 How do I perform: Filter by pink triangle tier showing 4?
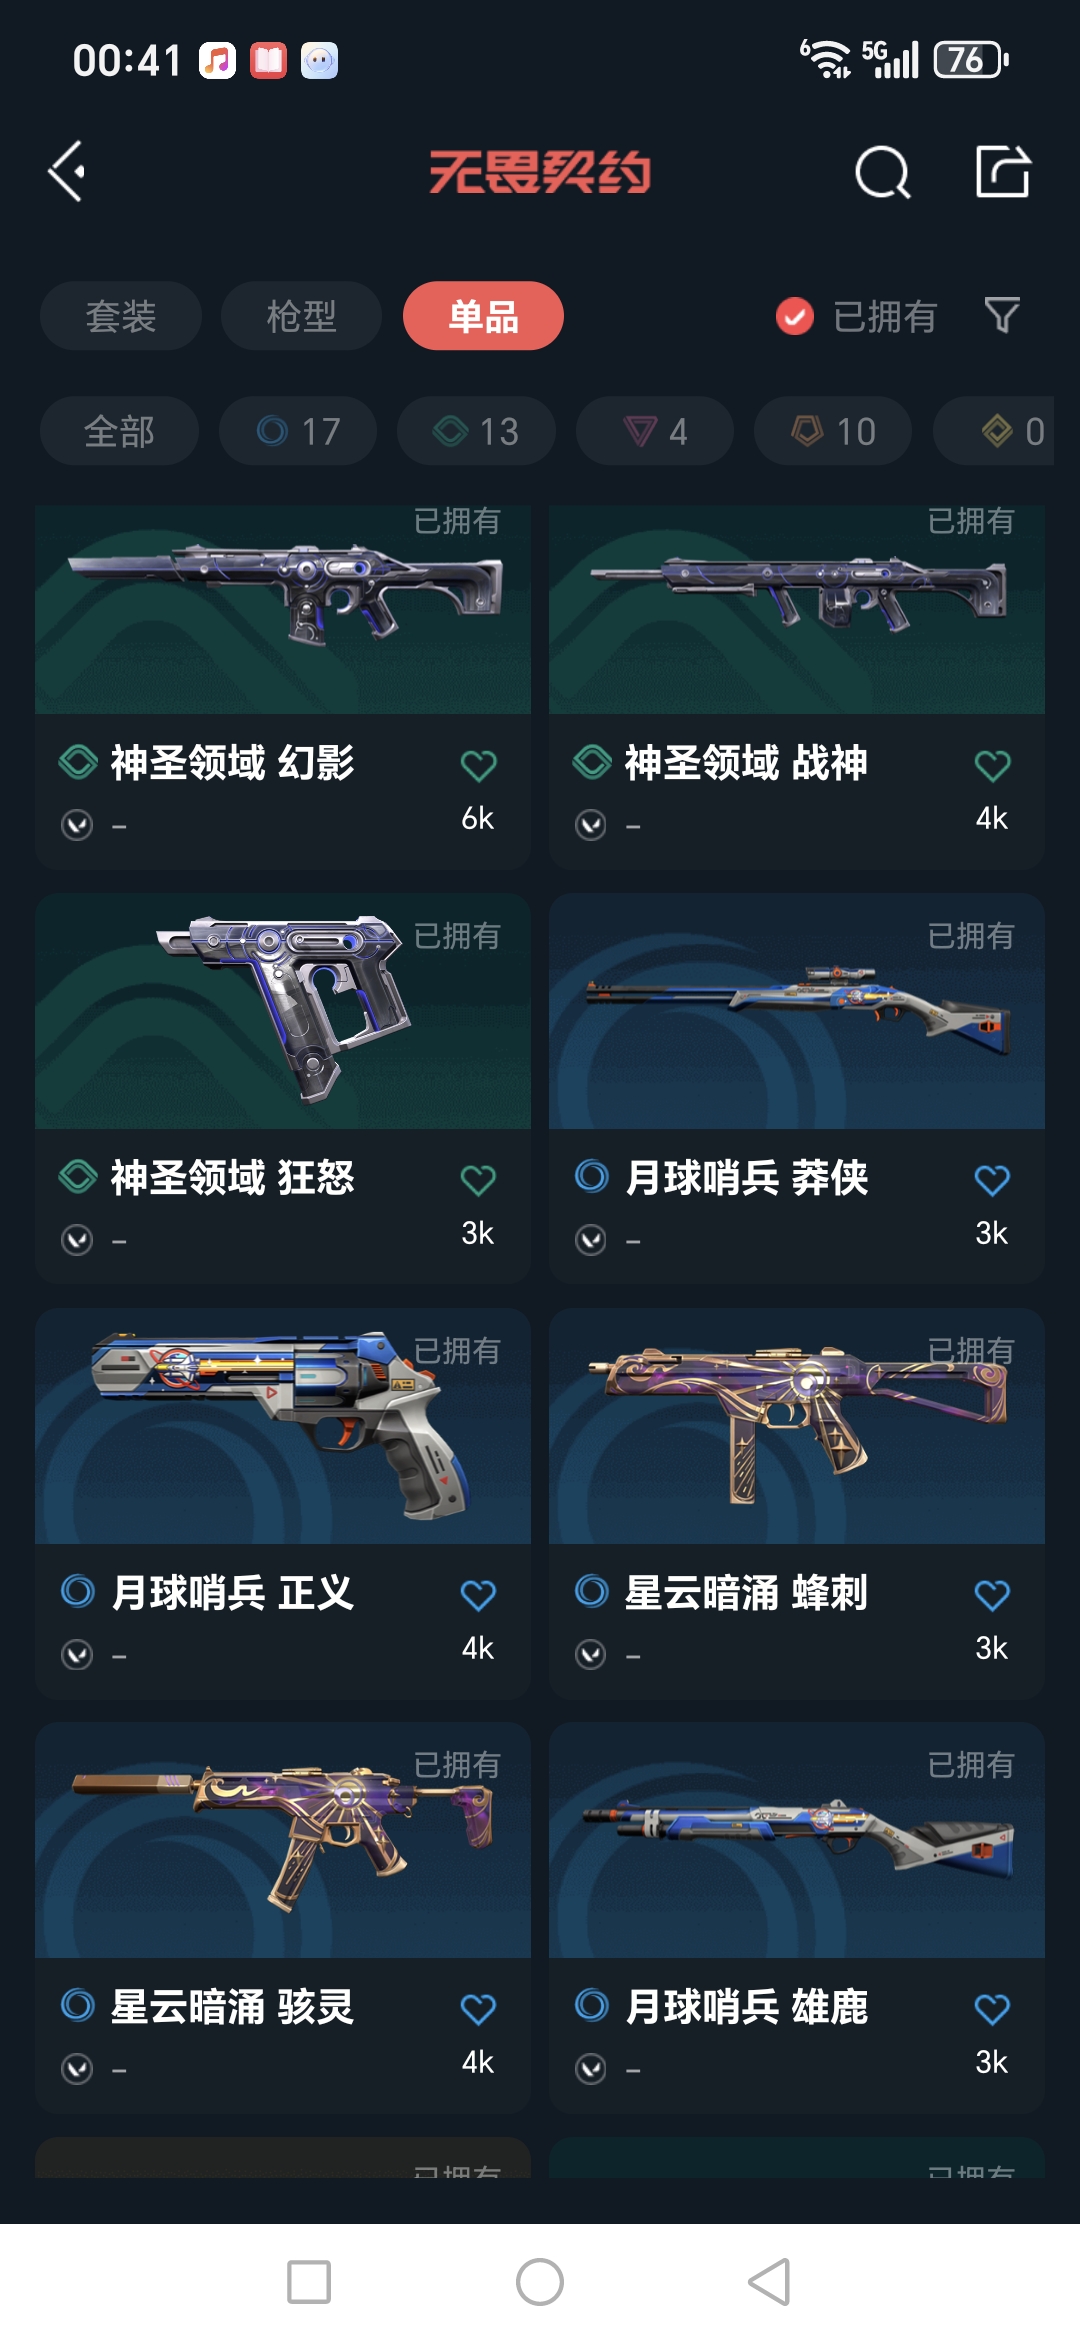(655, 431)
